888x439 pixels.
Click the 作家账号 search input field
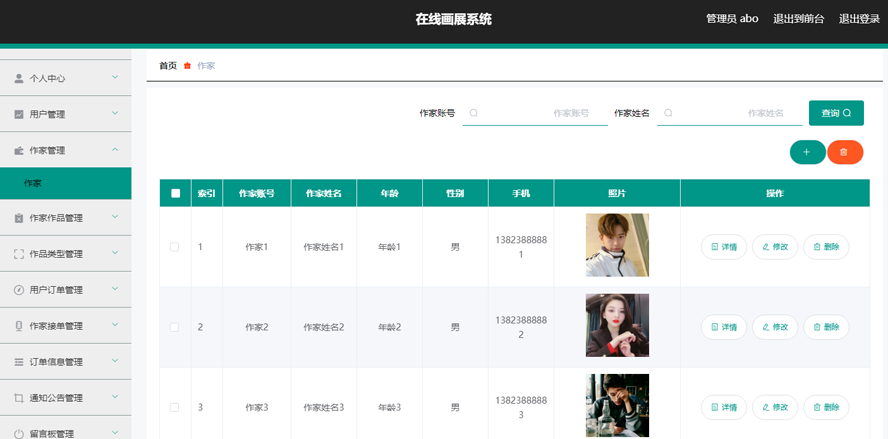tap(535, 113)
